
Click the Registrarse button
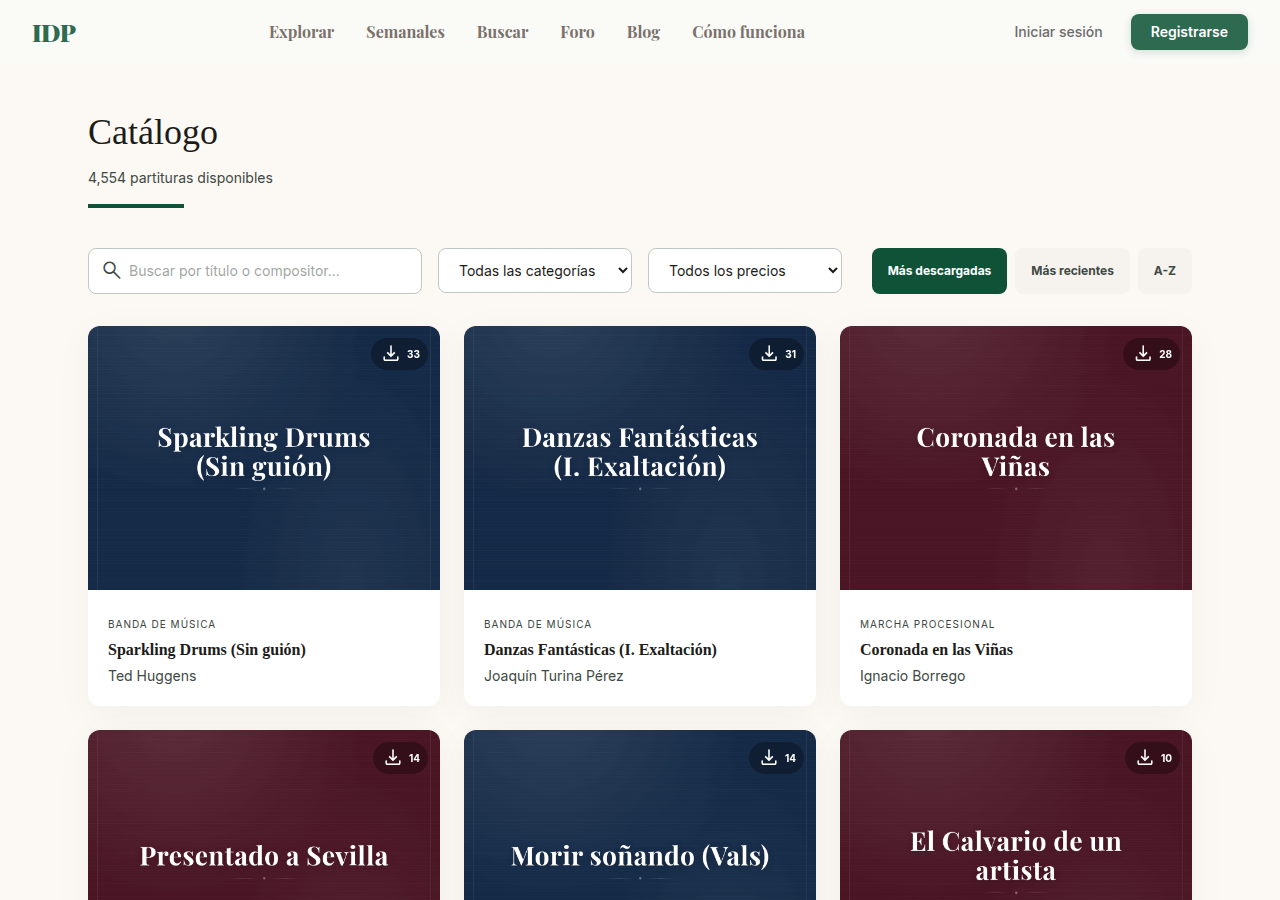tap(1189, 32)
